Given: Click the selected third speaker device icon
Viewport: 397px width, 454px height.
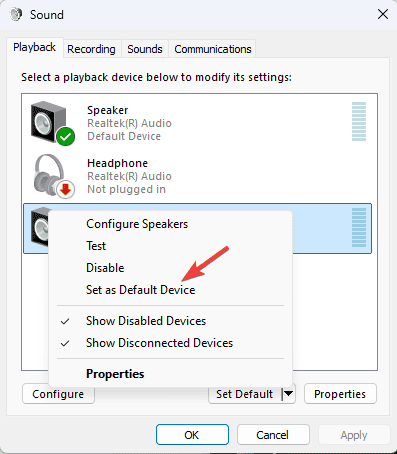Looking at the screenshot, I should (x=39, y=226).
